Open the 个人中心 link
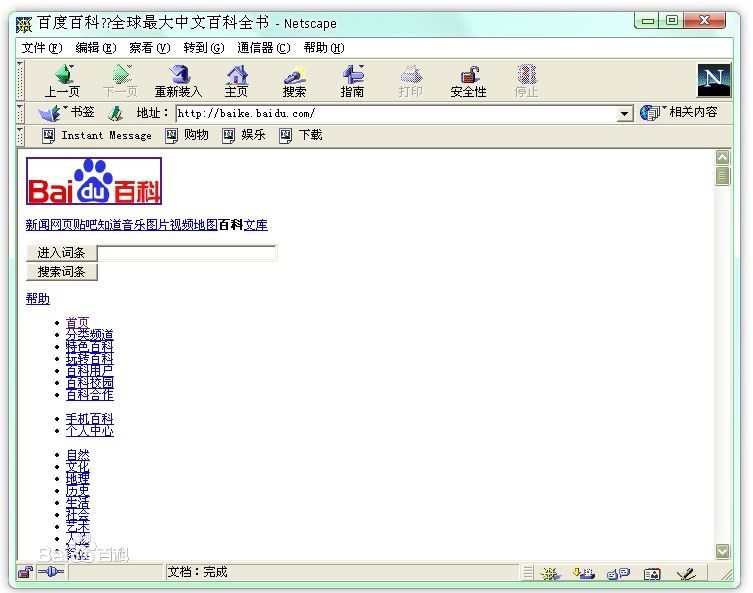Viewport: 753px width, 593px height. pos(90,431)
